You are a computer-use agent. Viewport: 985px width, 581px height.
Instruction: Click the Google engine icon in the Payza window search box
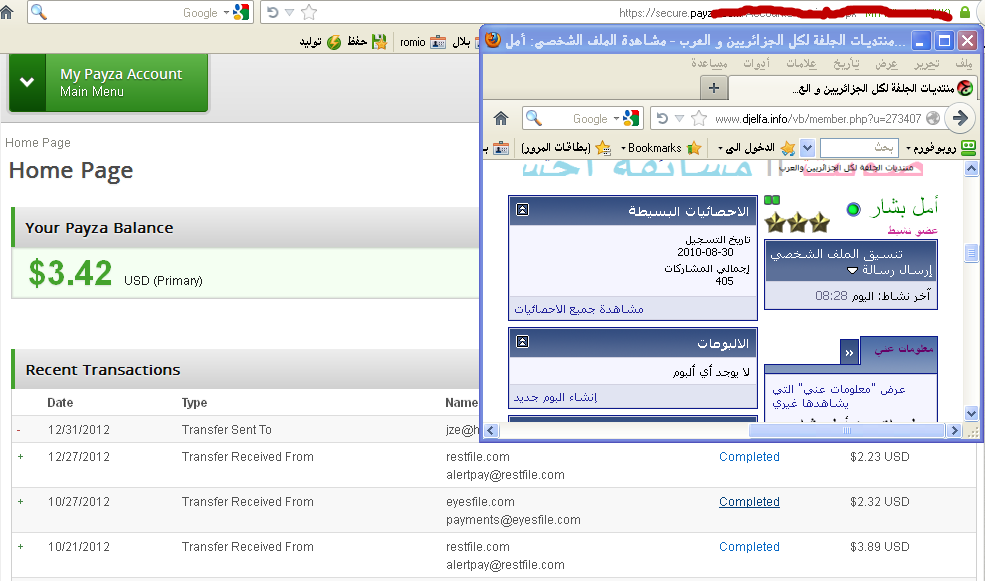pyautogui.click(x=241, y=12)
